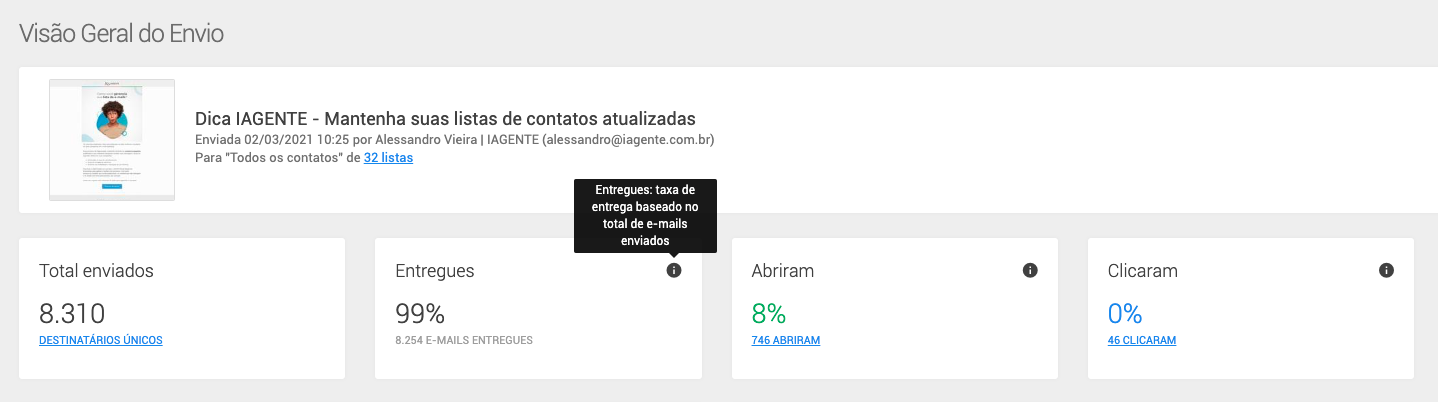
Task: Open the "746 ABRIRAM" link
Action: [785, 340]
